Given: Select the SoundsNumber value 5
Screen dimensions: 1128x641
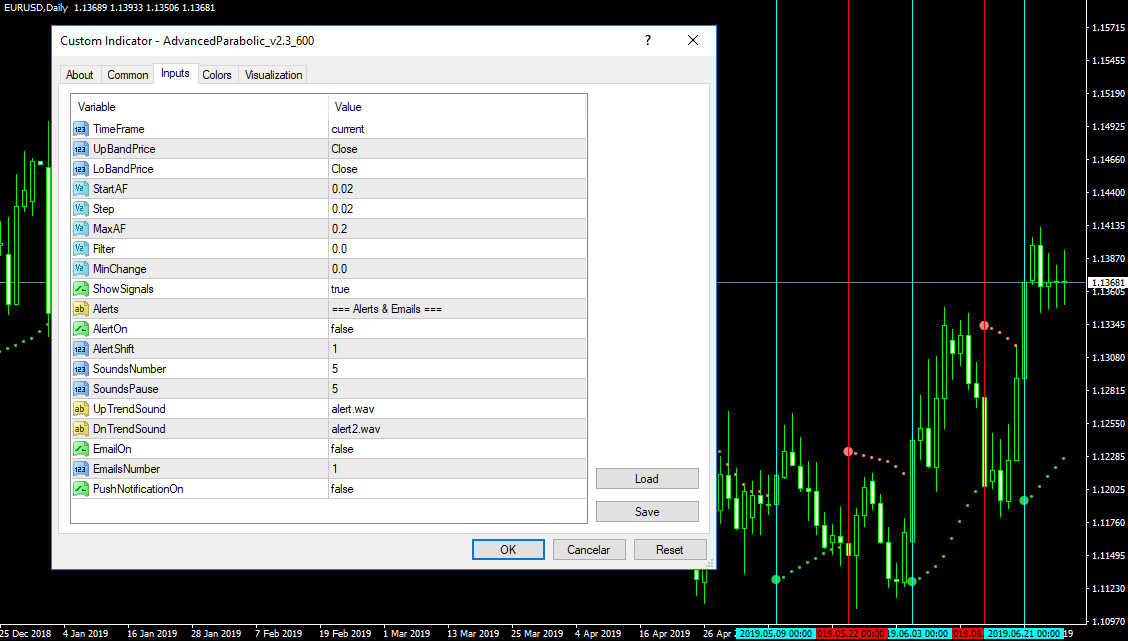Looking at the screenshot, I should (458, 369).
